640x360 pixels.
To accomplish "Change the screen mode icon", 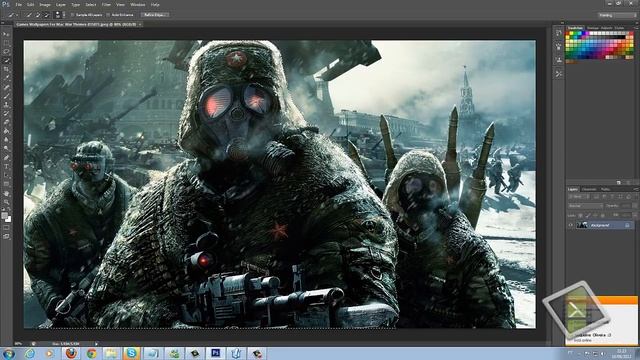I will pyautogui.click(x=6, y=236).
